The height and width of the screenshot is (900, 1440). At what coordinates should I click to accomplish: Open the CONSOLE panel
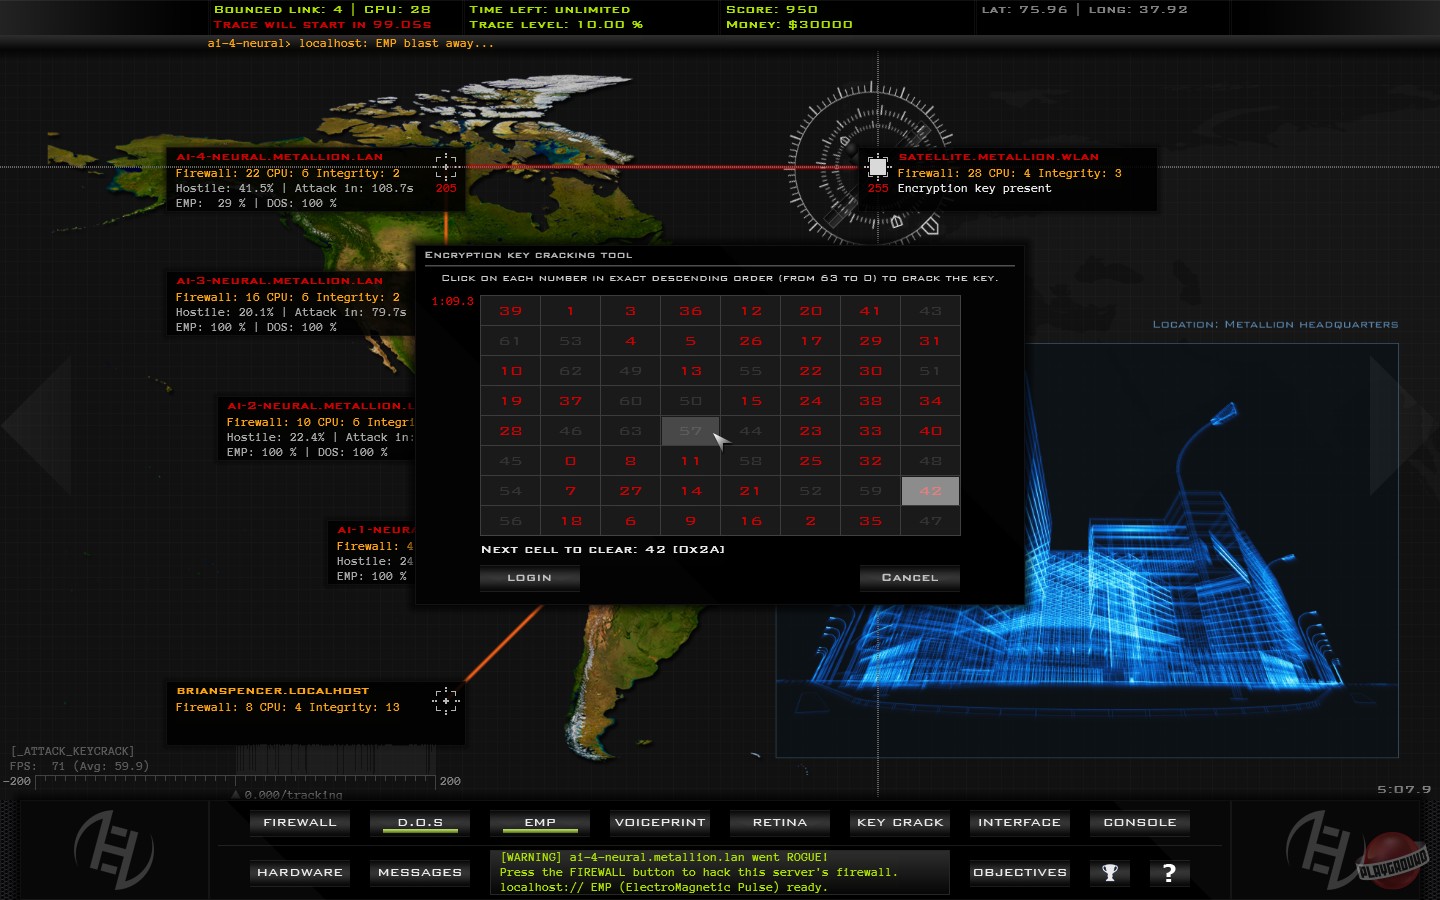pyautogui.click(x=1139, y=822)
